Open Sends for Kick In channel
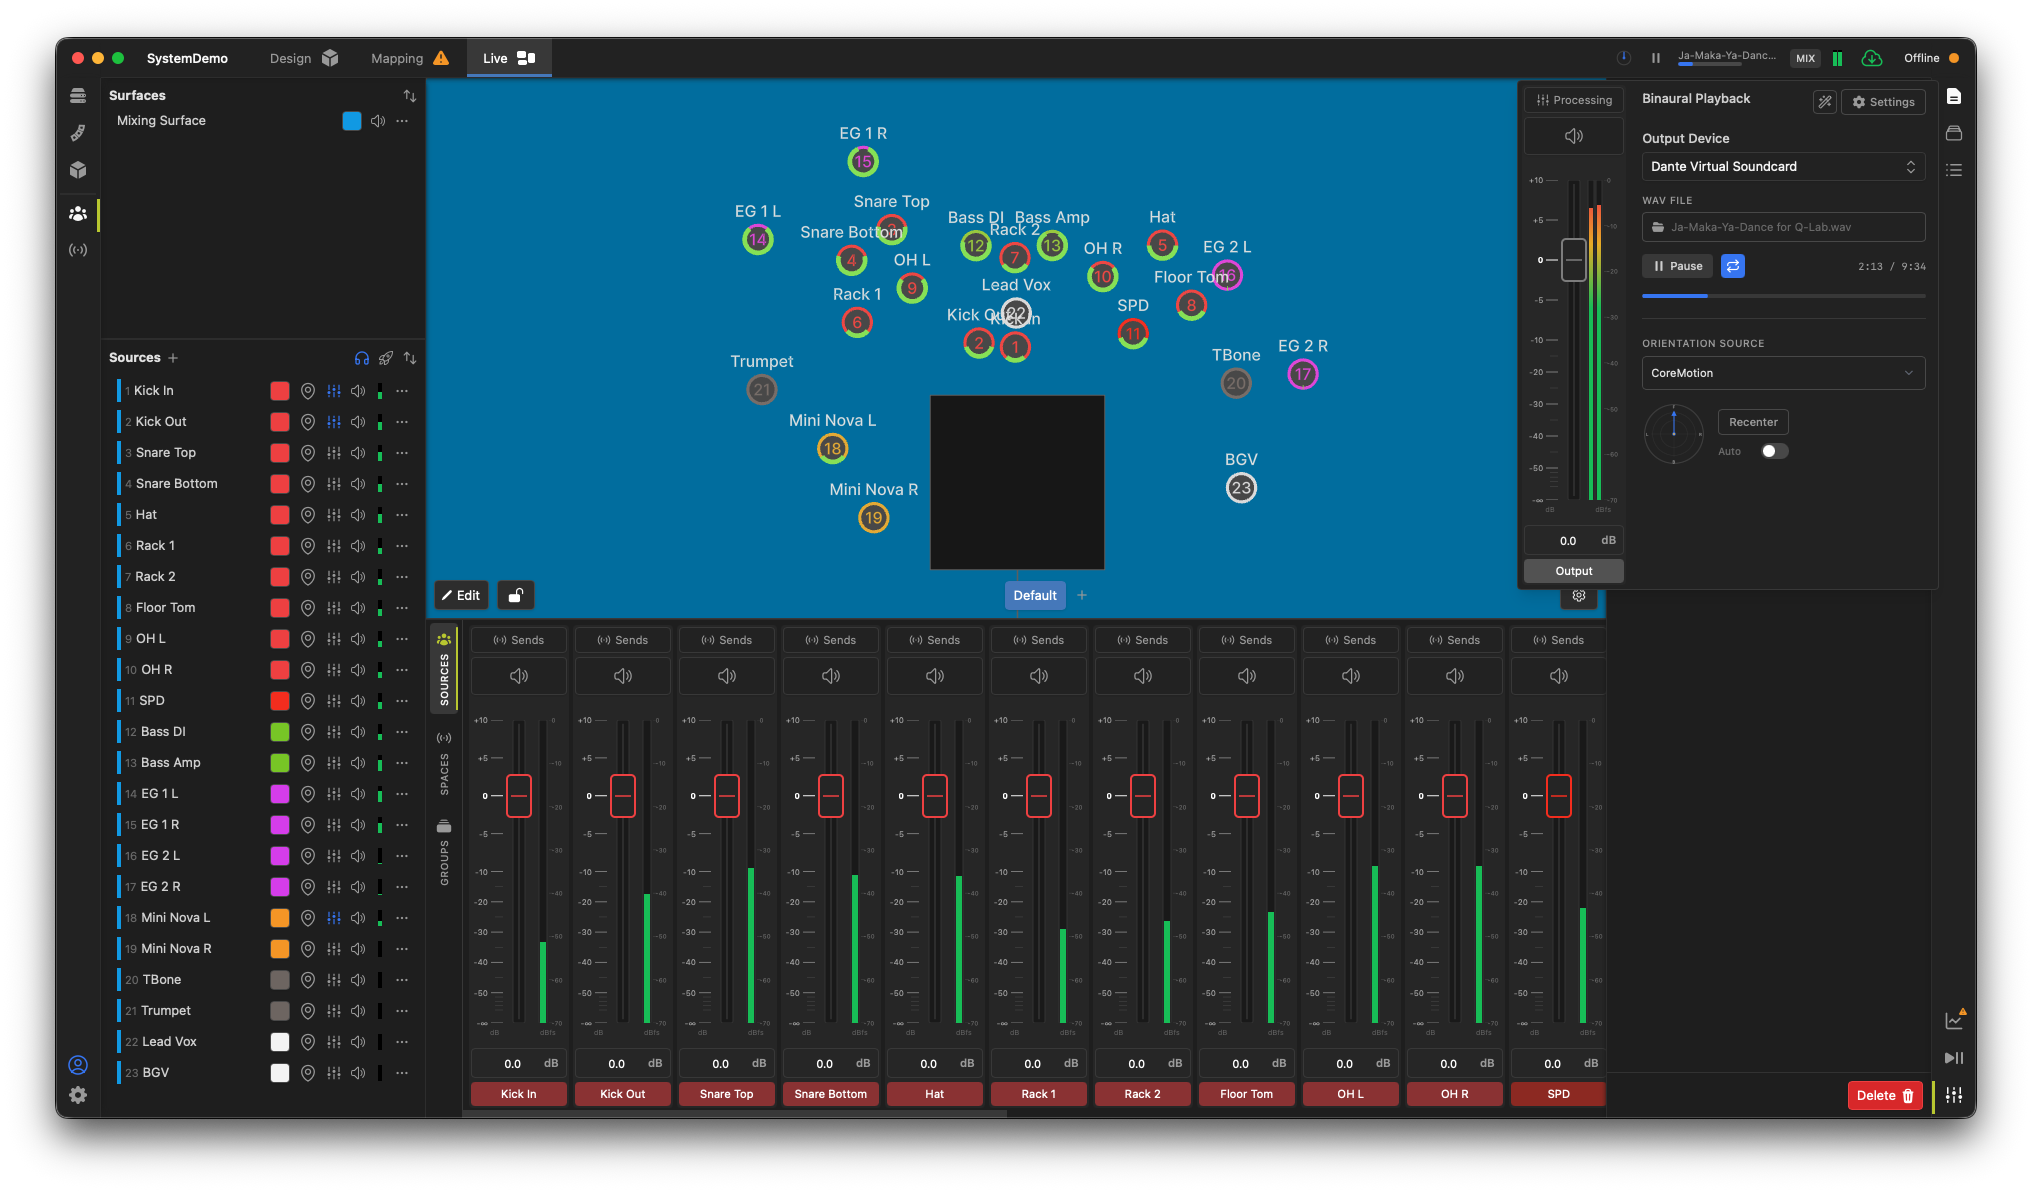This screenshot has height=1192, width=2032. (519, 640)
